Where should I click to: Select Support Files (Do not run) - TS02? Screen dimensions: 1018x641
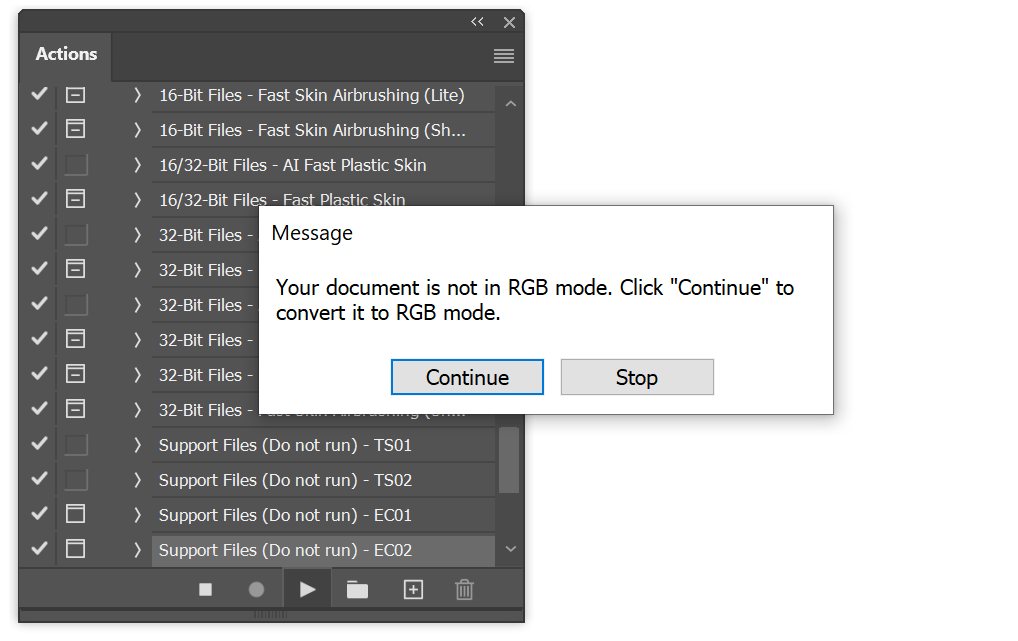point(323,480)
